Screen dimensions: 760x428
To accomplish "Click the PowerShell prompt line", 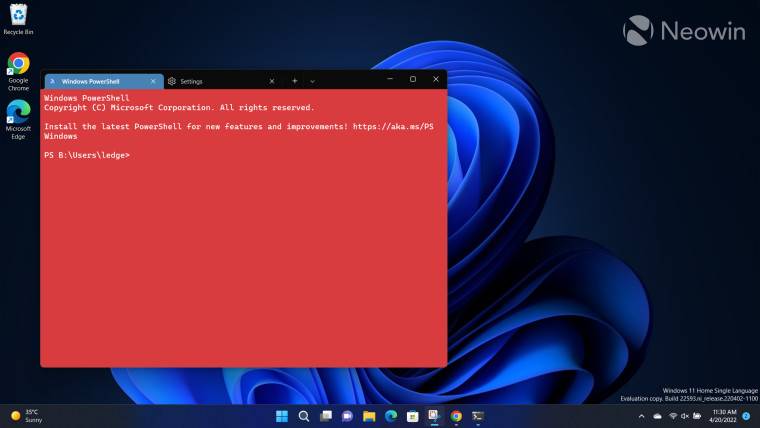I will pyautogui.click(x=87, y=155).
